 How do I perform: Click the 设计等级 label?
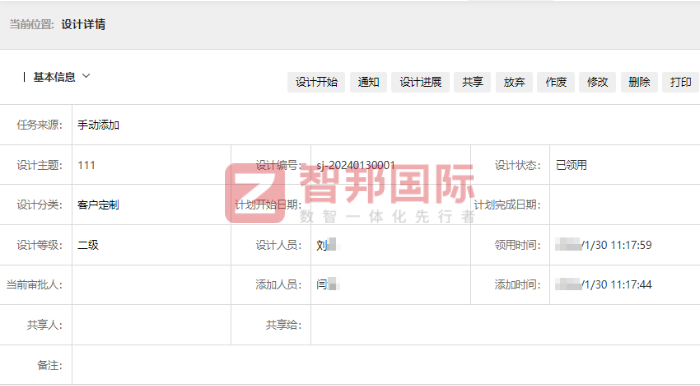(x=39, y=245)
